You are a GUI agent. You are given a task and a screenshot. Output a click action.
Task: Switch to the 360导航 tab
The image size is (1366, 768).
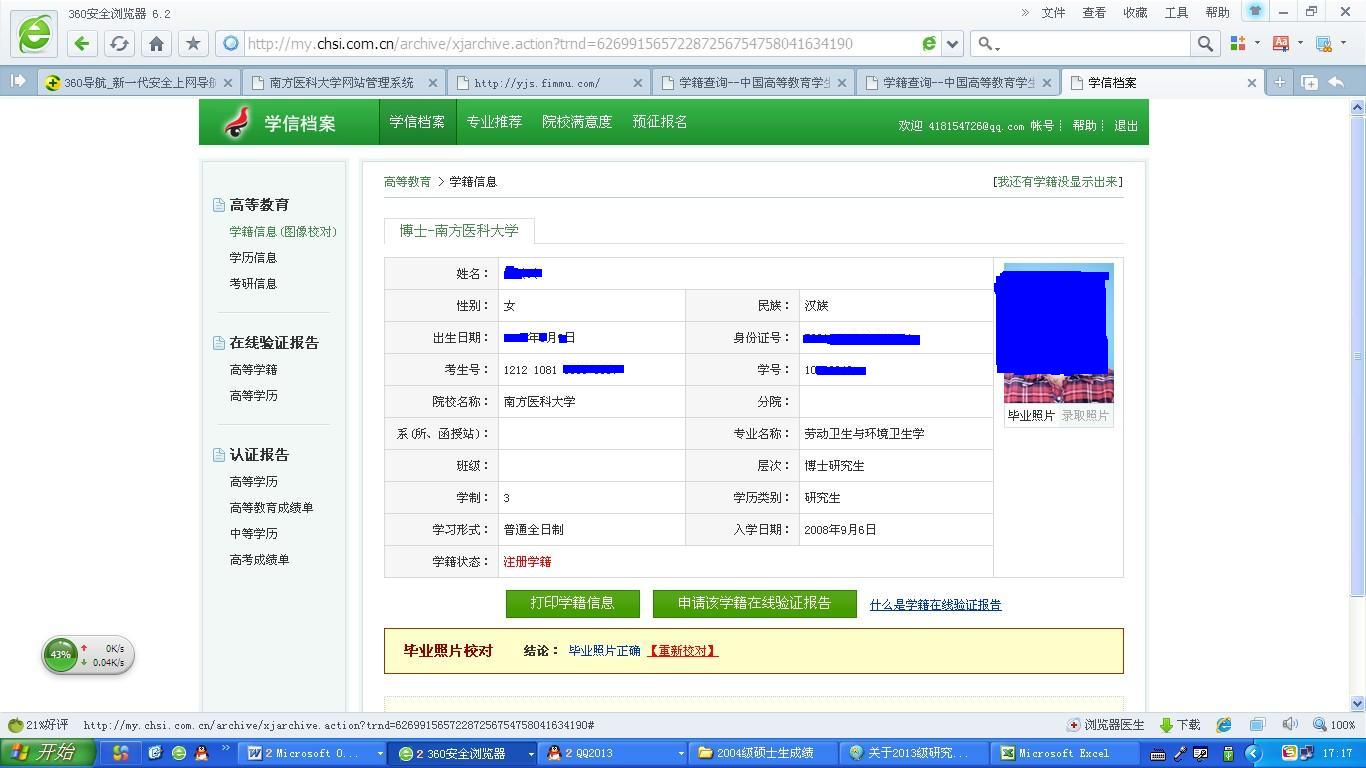(x=138, y=83)
